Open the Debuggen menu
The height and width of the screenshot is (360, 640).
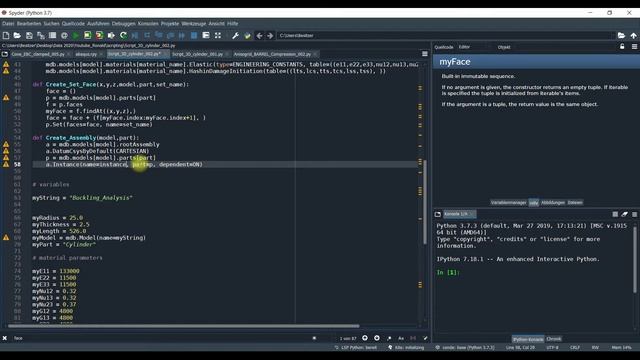[124, 24]
